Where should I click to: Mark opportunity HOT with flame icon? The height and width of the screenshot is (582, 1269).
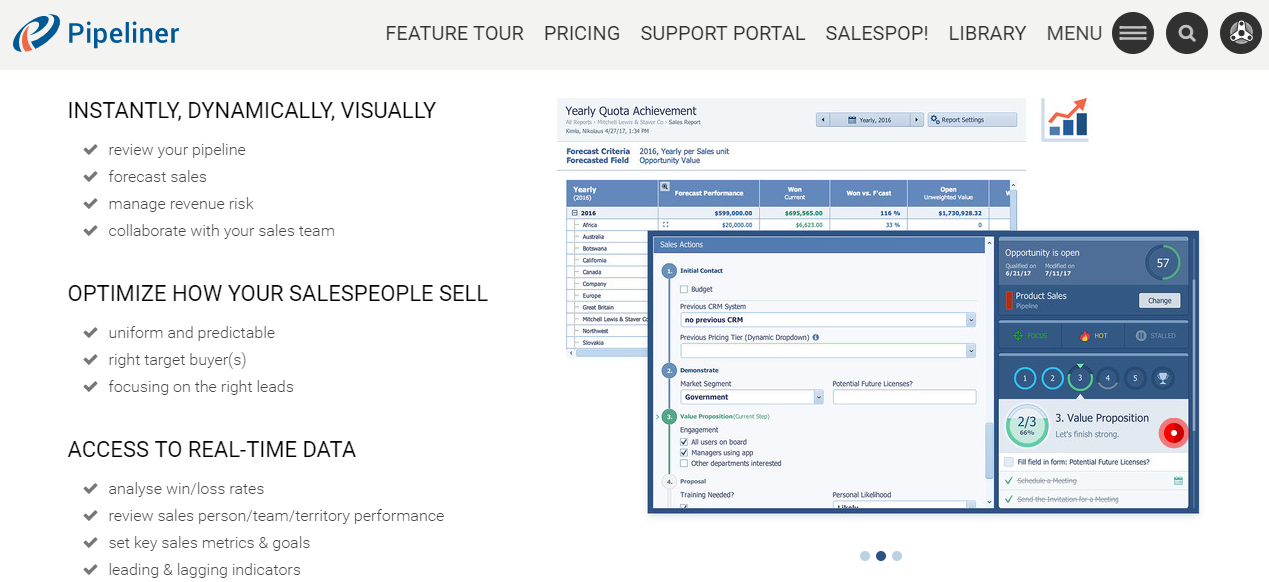click(x=1084, y=336)
